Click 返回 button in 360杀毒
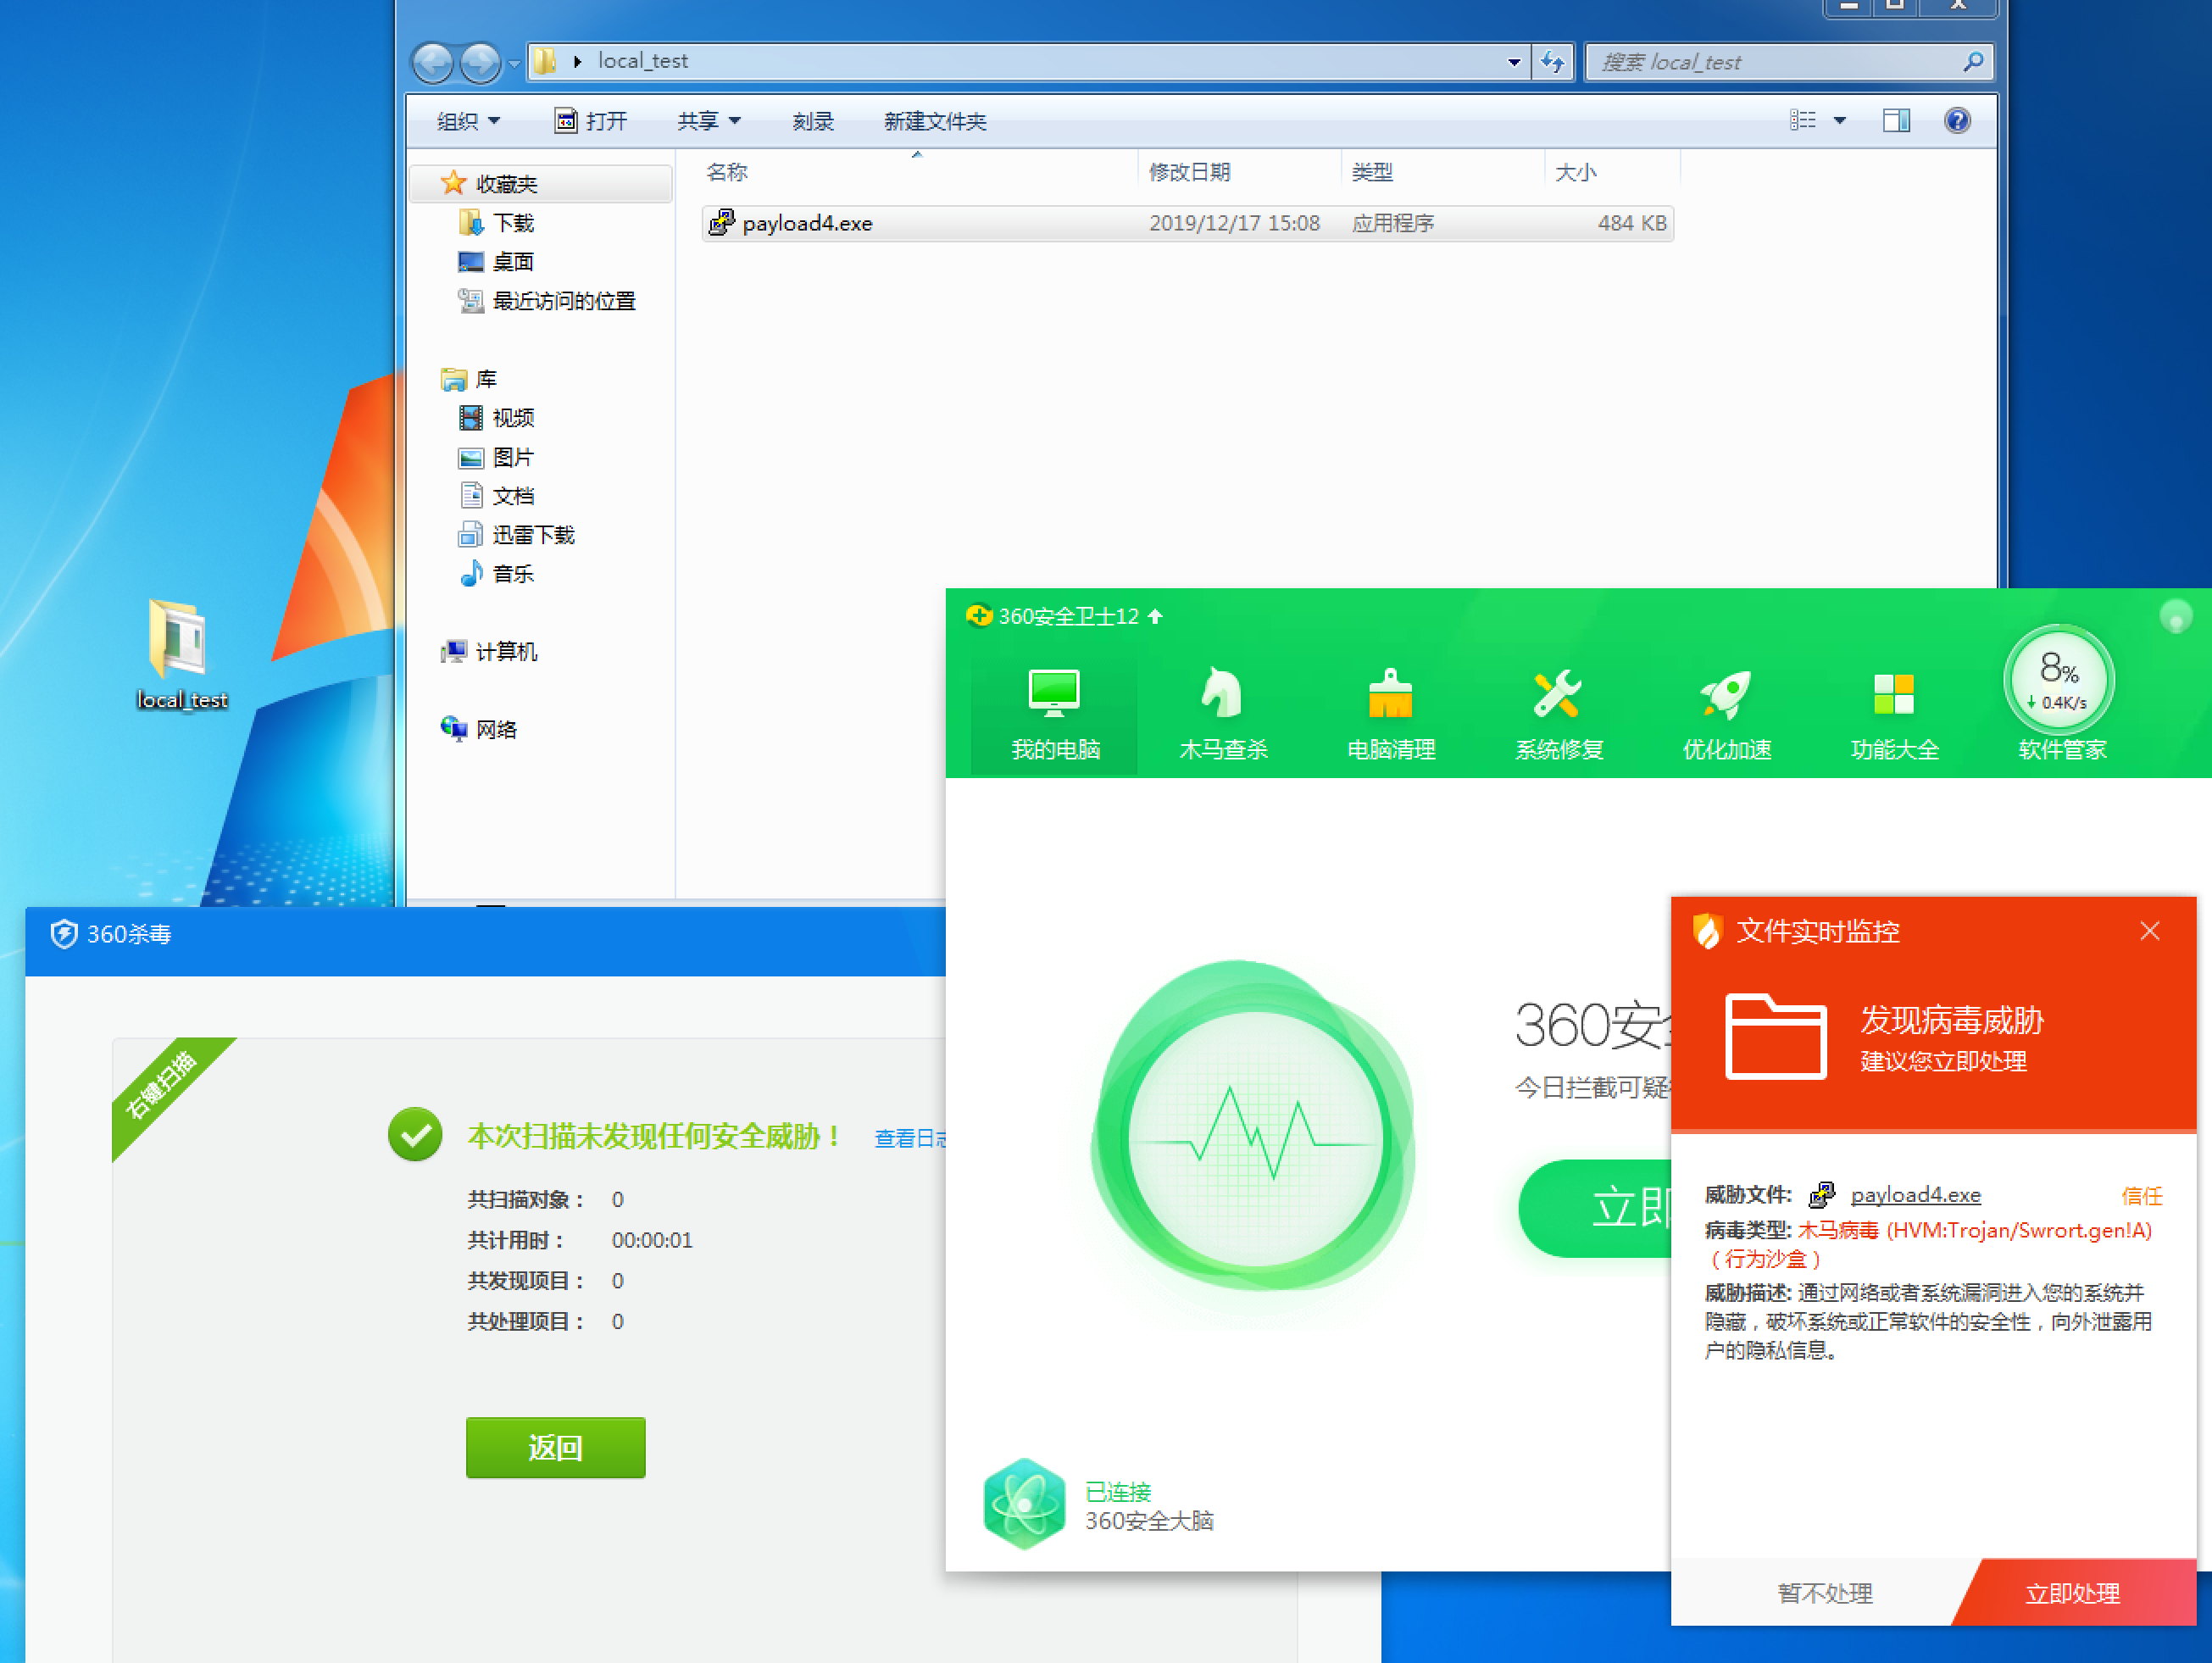This screenshot has height=1663, width=2212. point(555,1446)
